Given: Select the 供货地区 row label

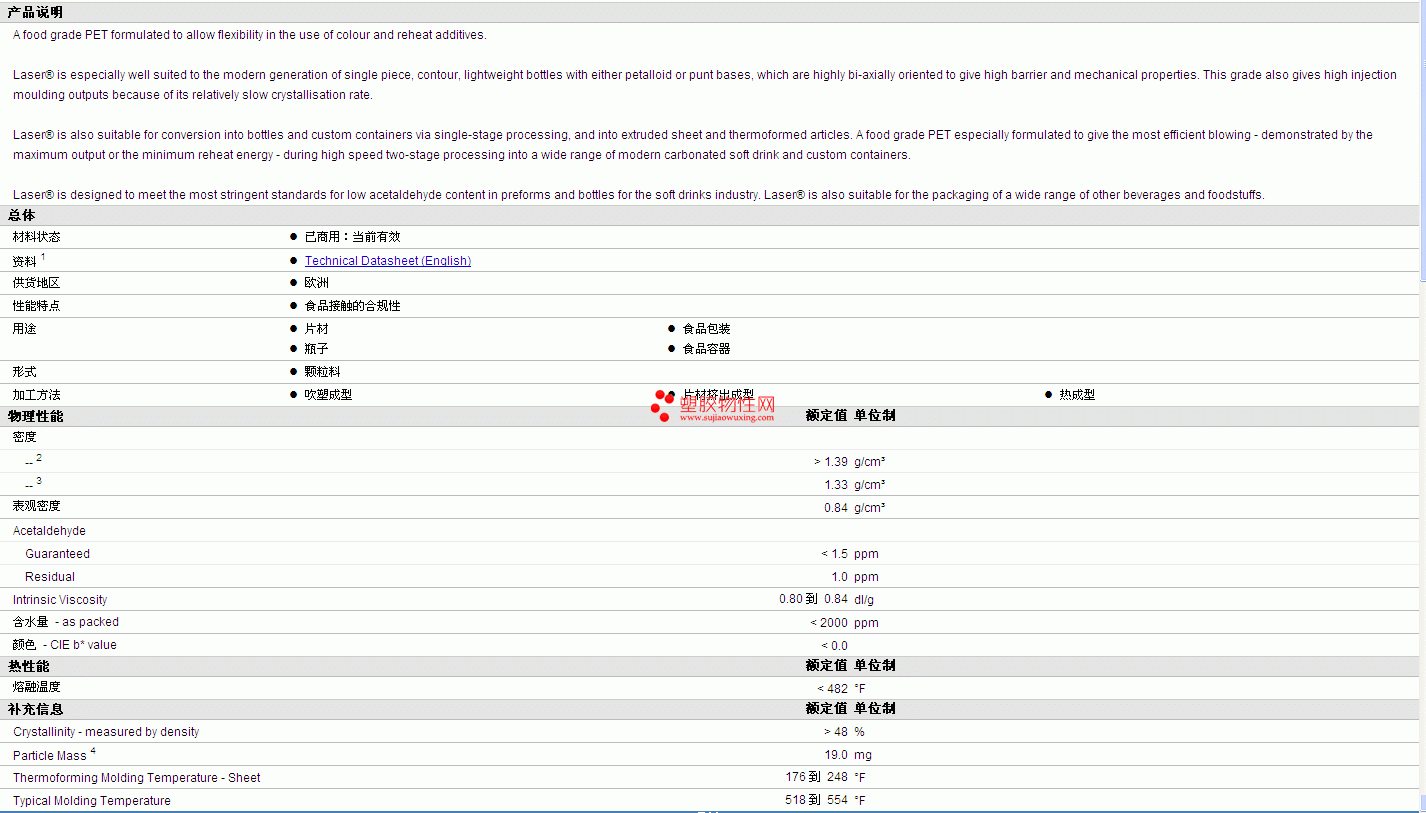Looking at the screenshot, I should 36,283.
